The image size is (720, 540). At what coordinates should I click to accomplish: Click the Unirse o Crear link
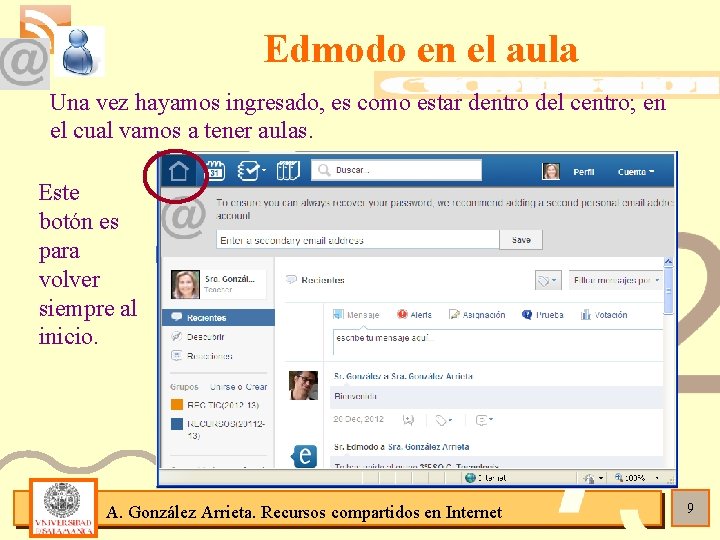(x=239, y=387)
